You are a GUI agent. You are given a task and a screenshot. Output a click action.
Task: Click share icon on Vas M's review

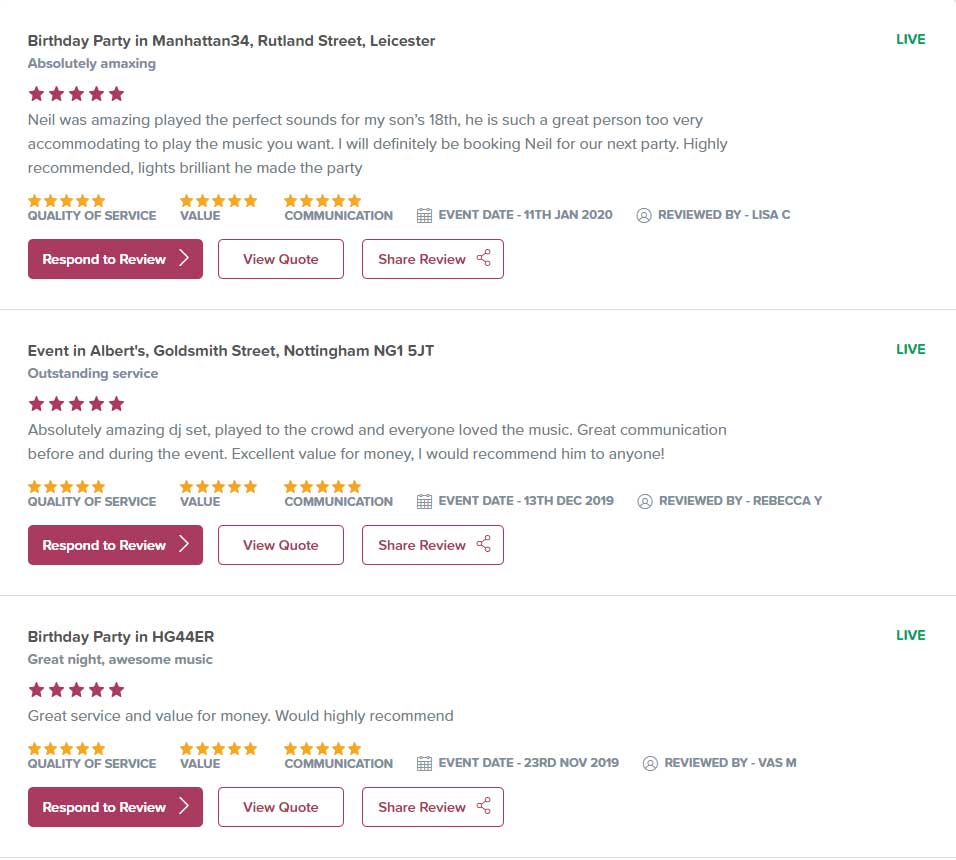pyautogui.click(x=484, y=807)
